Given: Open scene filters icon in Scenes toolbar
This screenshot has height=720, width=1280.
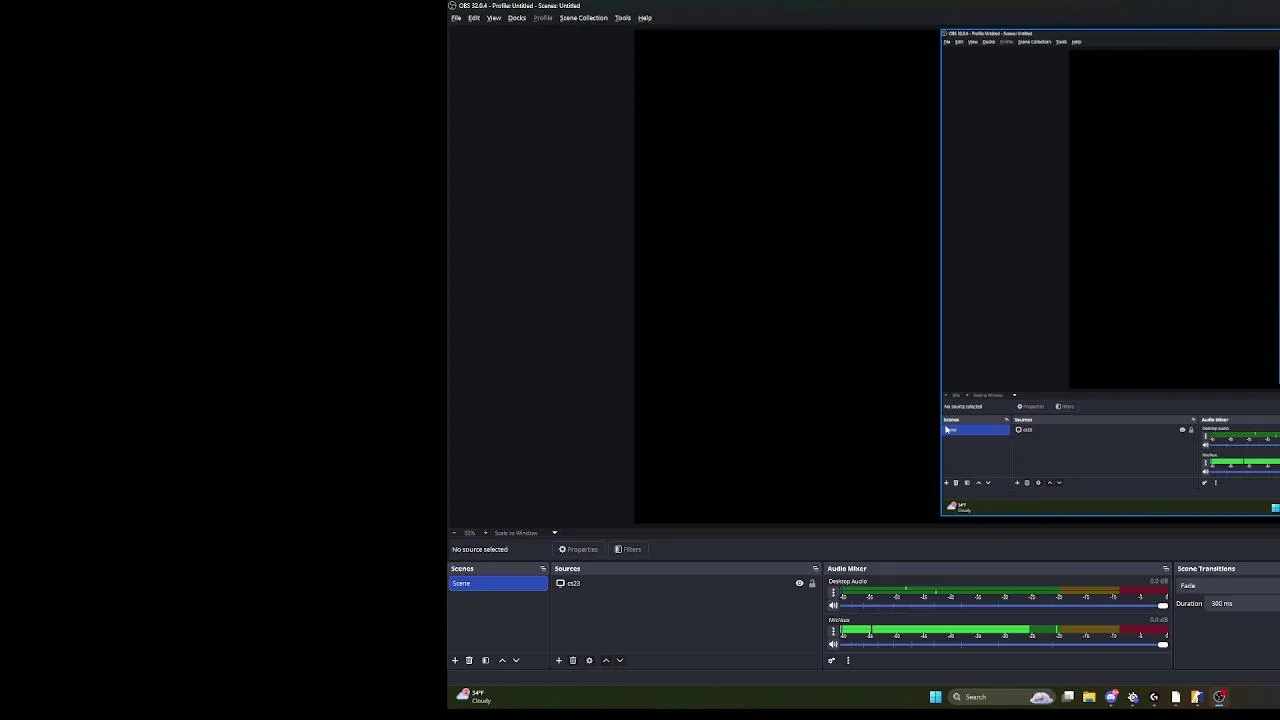Looking at the screenshot, I should tap(485, 660).
